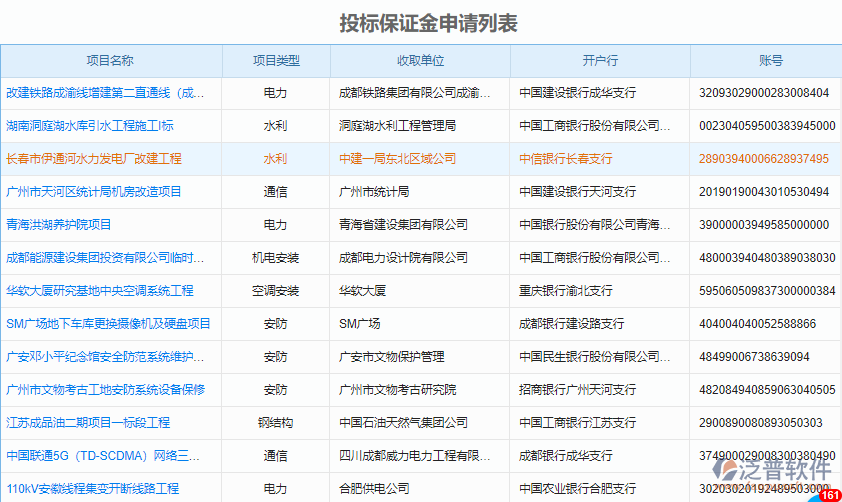Select bank cell 中国农业银行合肥支行
This screenshot has width=842, height=502.
point(577,489)
